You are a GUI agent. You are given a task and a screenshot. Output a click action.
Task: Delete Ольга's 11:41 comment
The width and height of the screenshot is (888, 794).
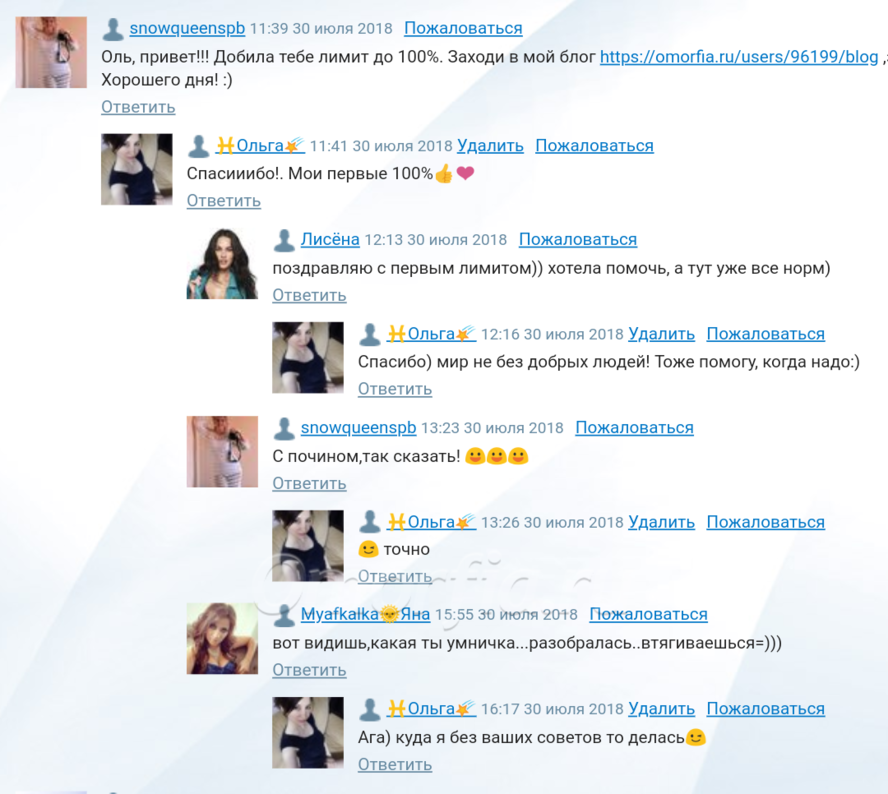pyautogui.click(x=490, y=146)
